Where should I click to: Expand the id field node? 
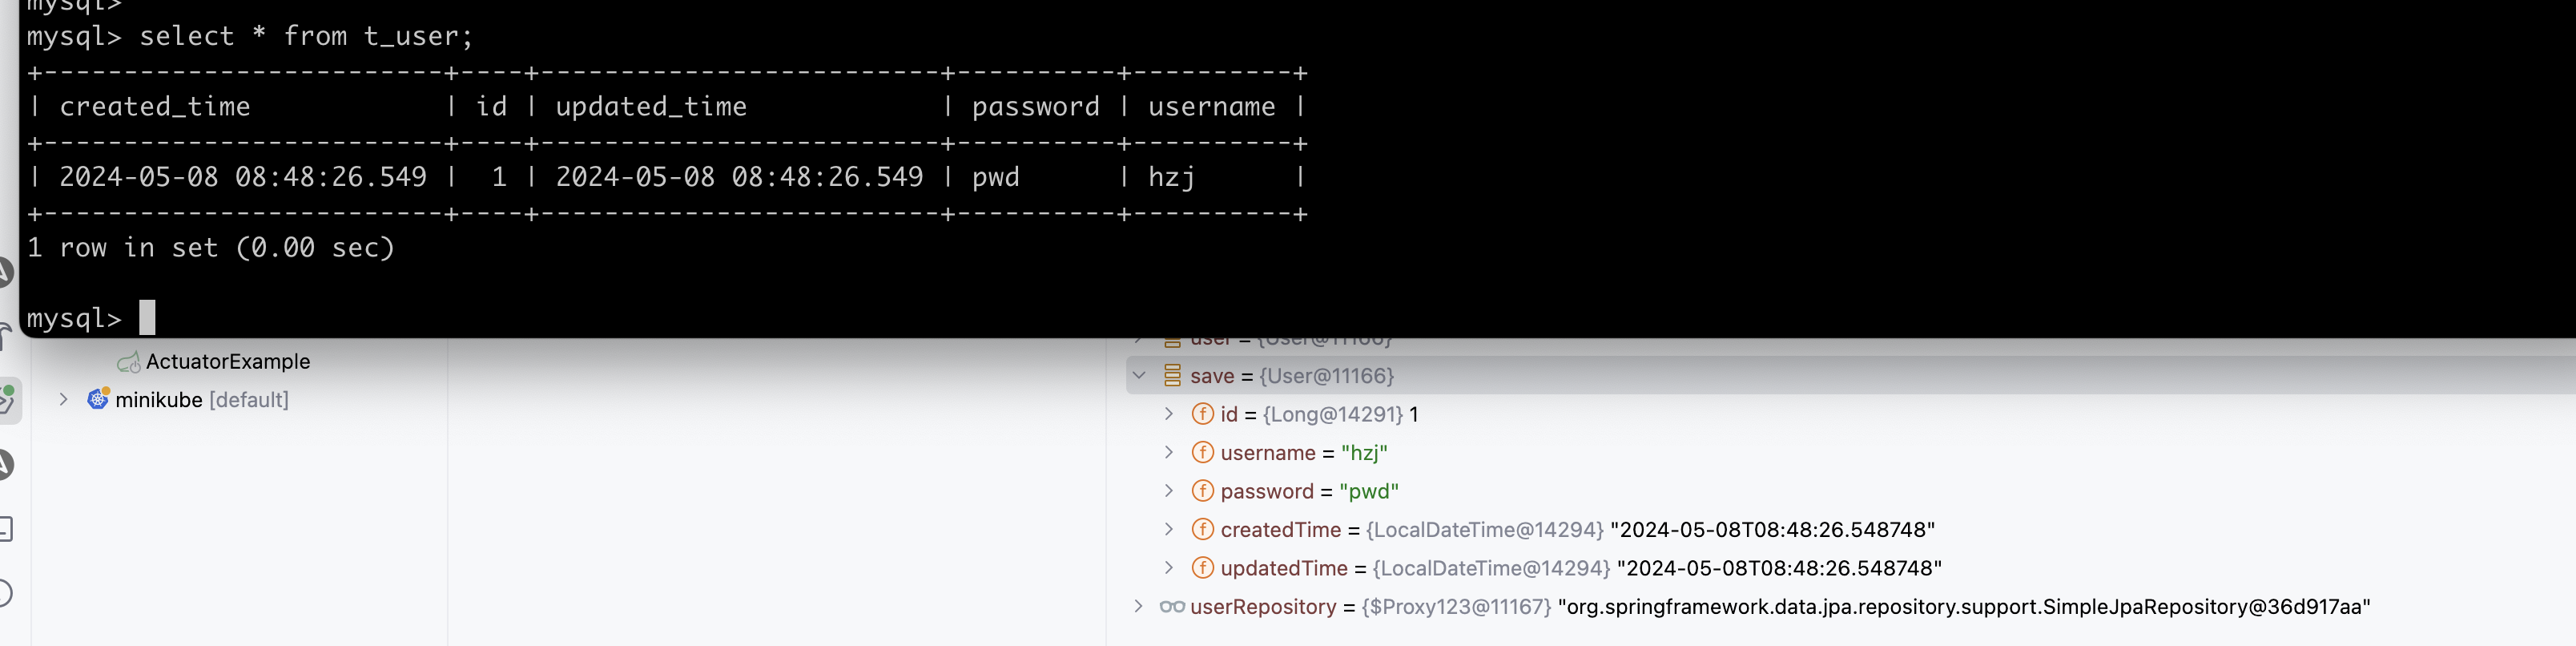(x=1168, y=414)
